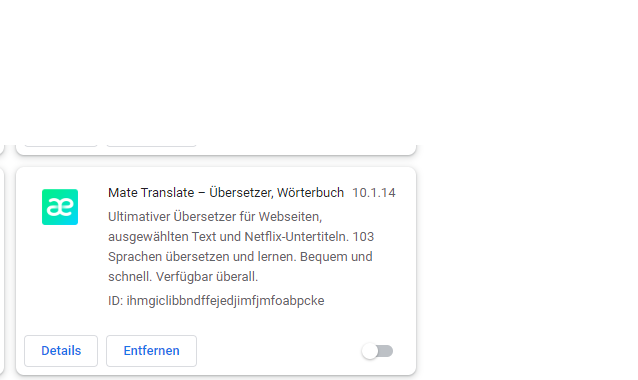Select the version number 10.1.14
The height and width of the screenshot is (380, 638).
(x=374, y=192)
